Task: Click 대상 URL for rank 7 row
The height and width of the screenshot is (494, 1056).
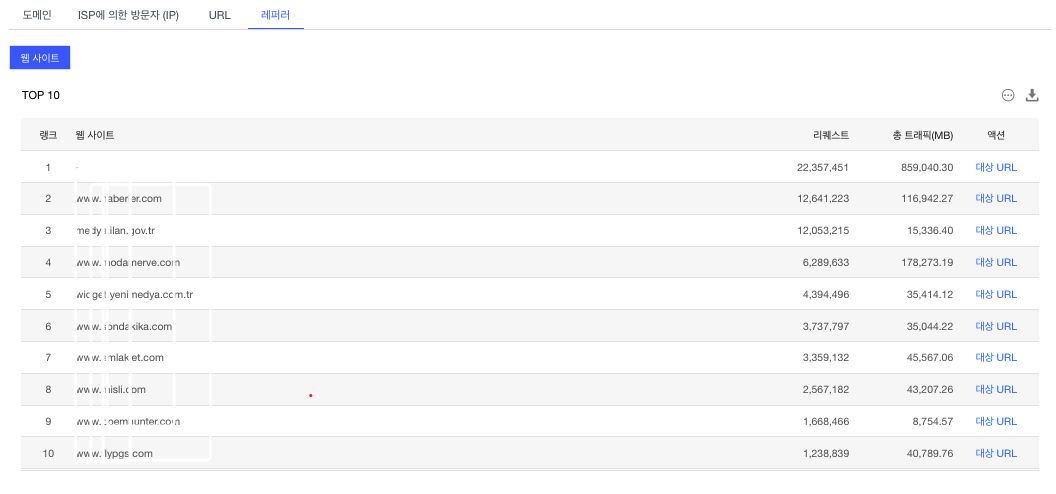Action: pos(996,357)
